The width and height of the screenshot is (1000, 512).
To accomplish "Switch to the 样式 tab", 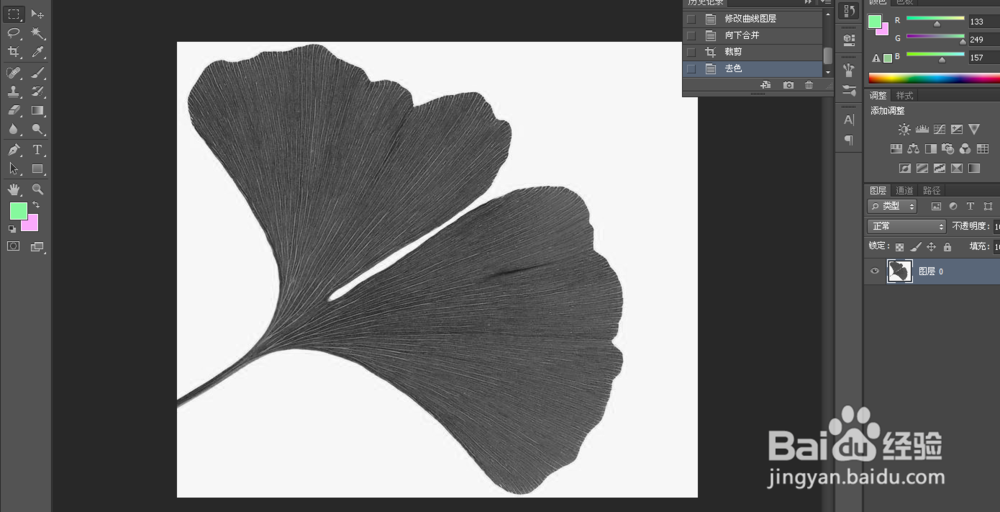I will tap(904, 96).
